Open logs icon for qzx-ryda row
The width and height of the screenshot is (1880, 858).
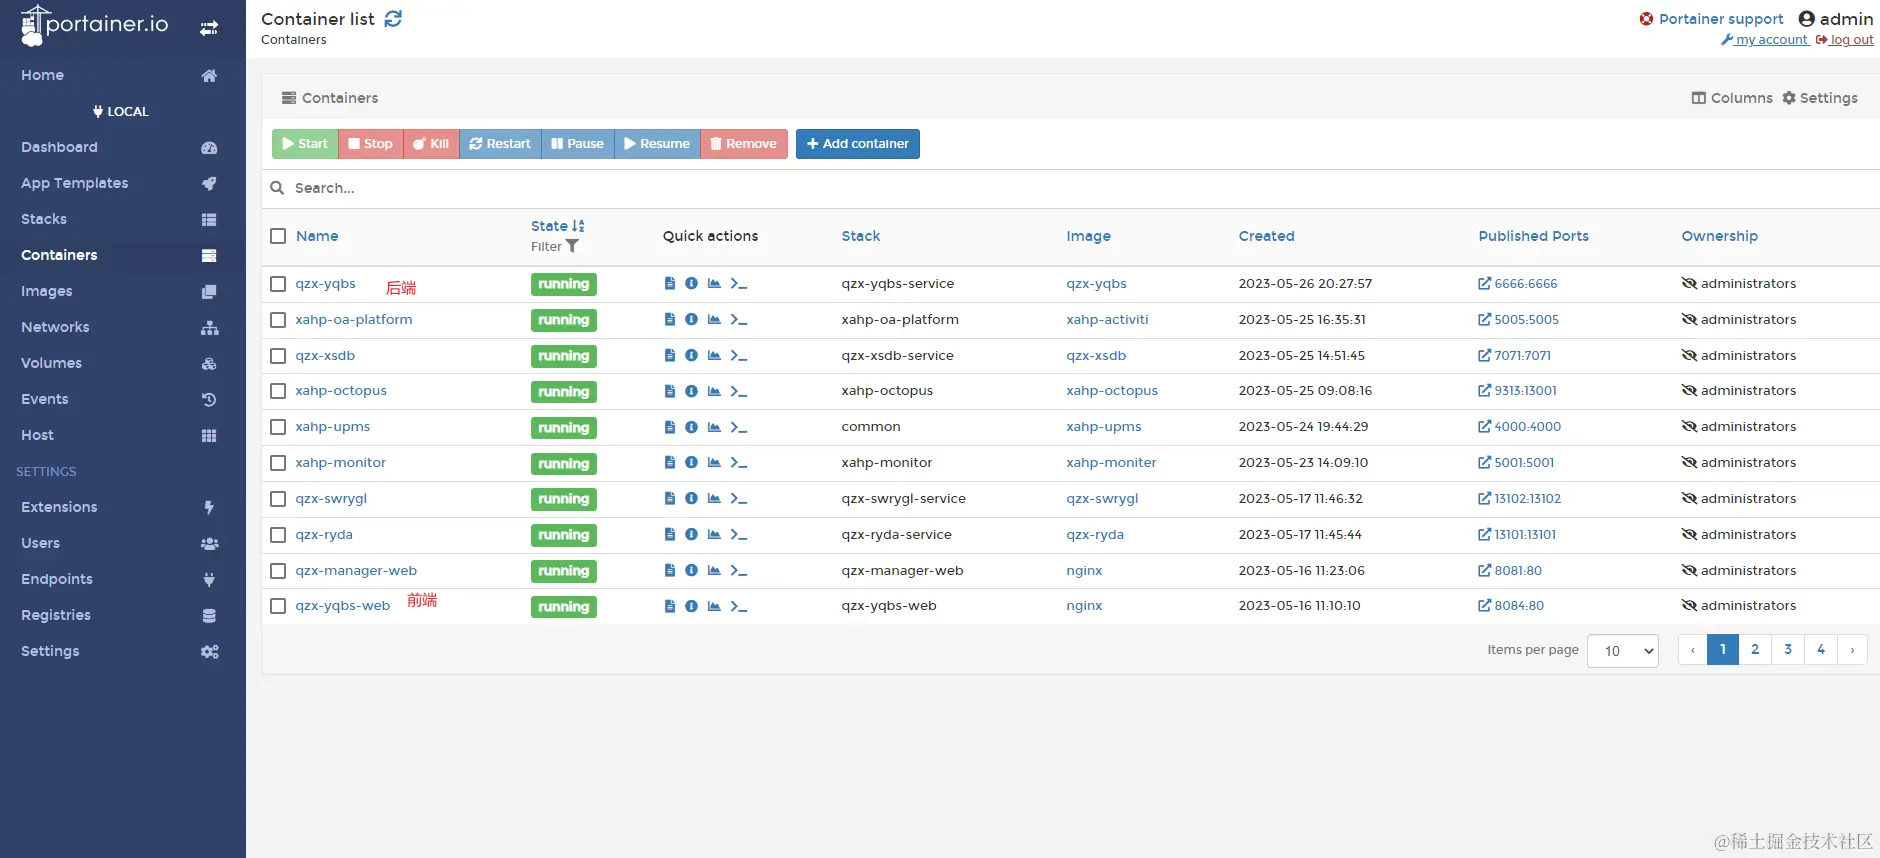point(670,535)
